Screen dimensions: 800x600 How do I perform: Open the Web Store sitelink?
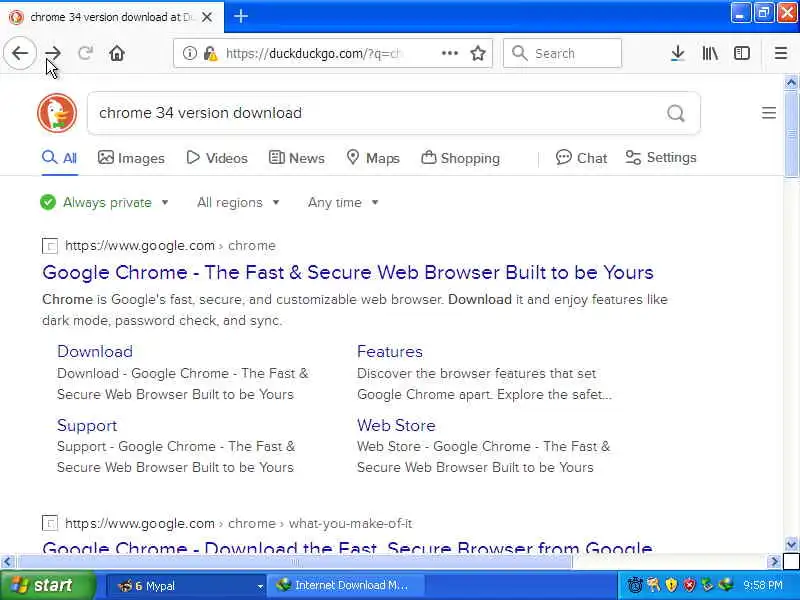(x=396, y=426)
